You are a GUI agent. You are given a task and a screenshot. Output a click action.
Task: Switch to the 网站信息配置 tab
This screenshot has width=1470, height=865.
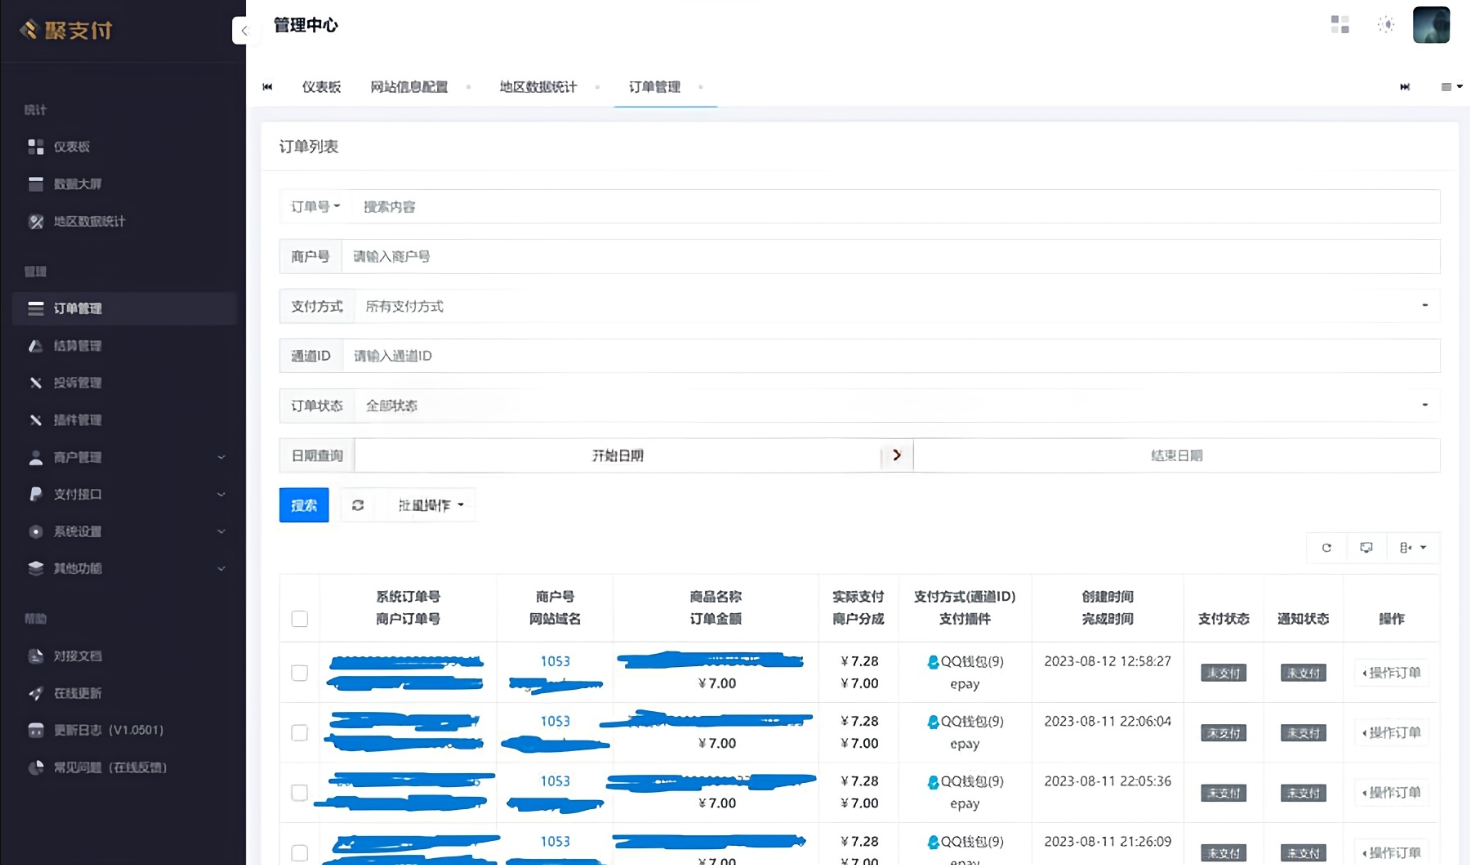click(x=409, y=87)
